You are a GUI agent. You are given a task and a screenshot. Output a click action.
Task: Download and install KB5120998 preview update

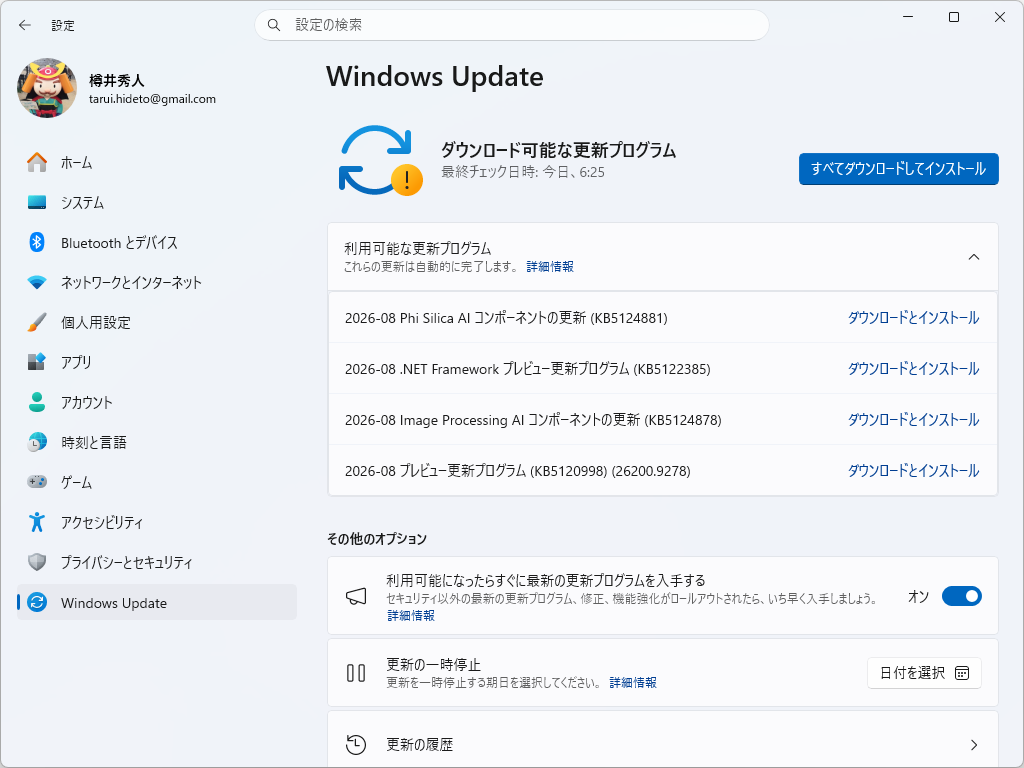click(913, 471)
